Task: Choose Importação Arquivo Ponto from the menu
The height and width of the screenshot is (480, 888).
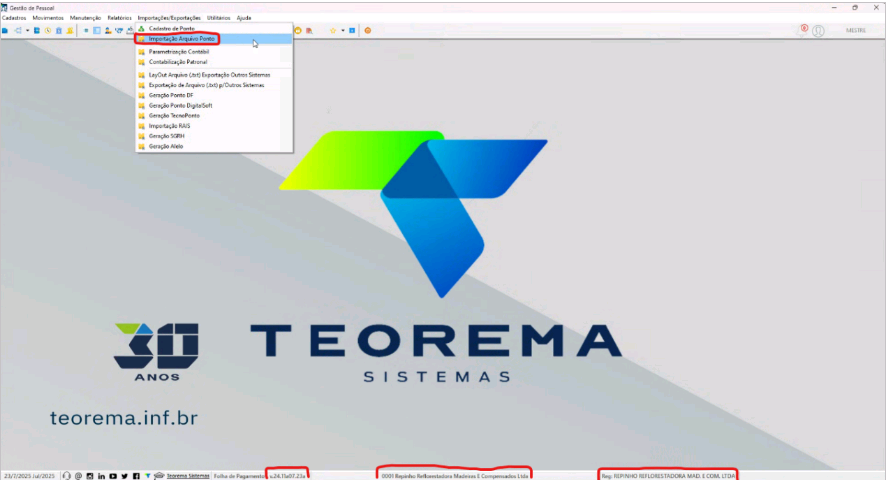Action: click(x=214, y=39)
